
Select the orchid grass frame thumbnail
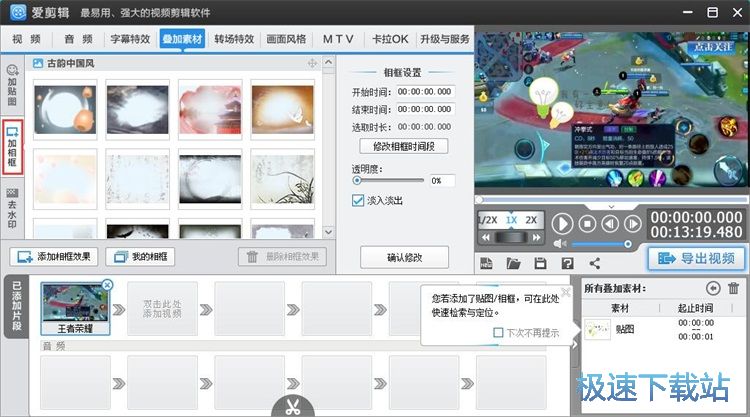pyautogui.click(x=283, y=179)
